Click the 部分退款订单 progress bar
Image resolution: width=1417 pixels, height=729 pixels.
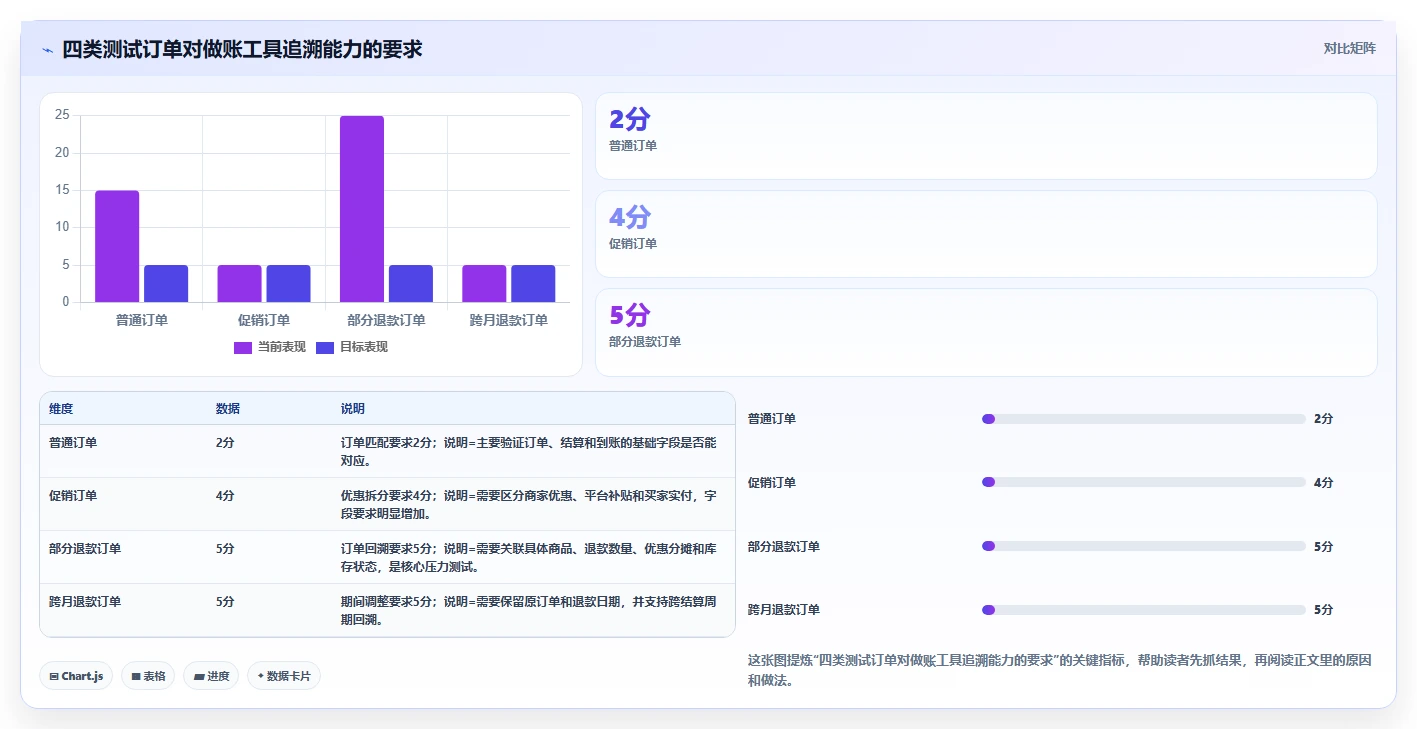coord(1144,546)
